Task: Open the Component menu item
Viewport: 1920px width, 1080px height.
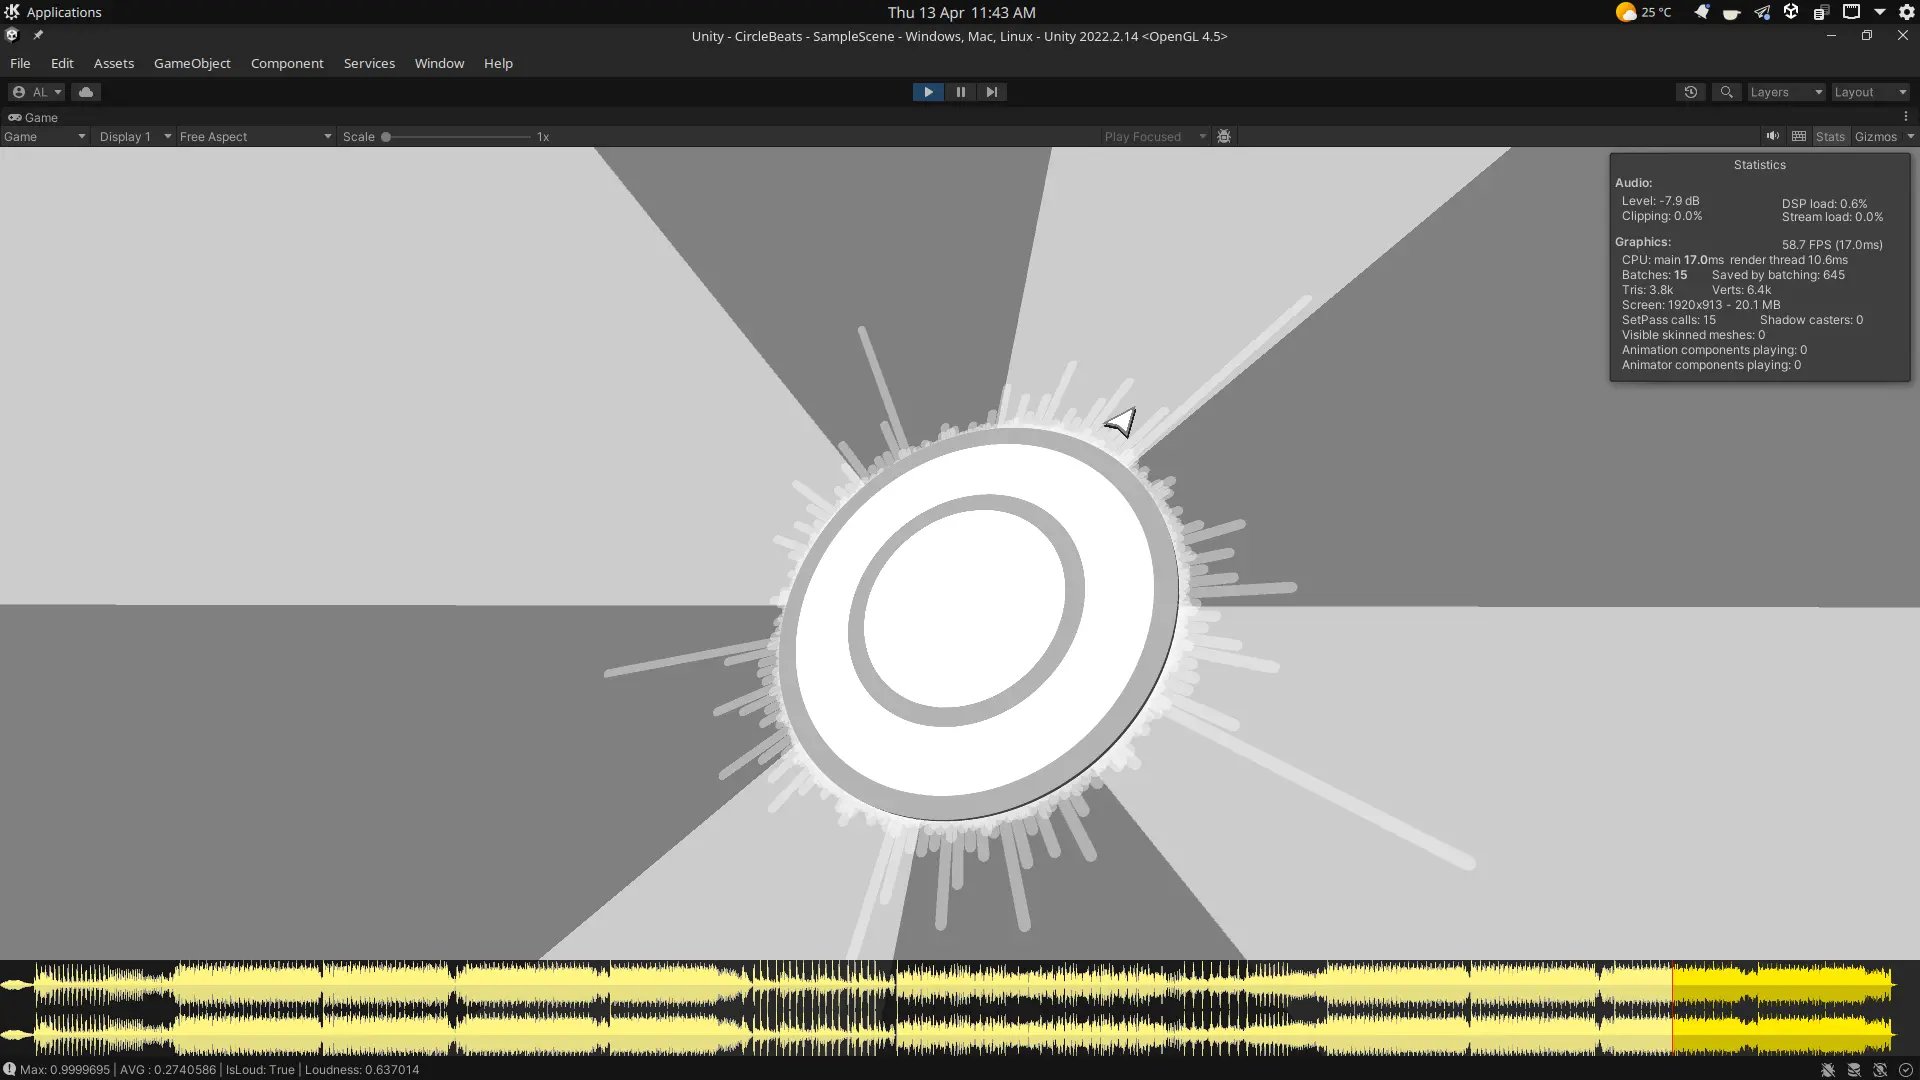Action: [x=286, y=62]
